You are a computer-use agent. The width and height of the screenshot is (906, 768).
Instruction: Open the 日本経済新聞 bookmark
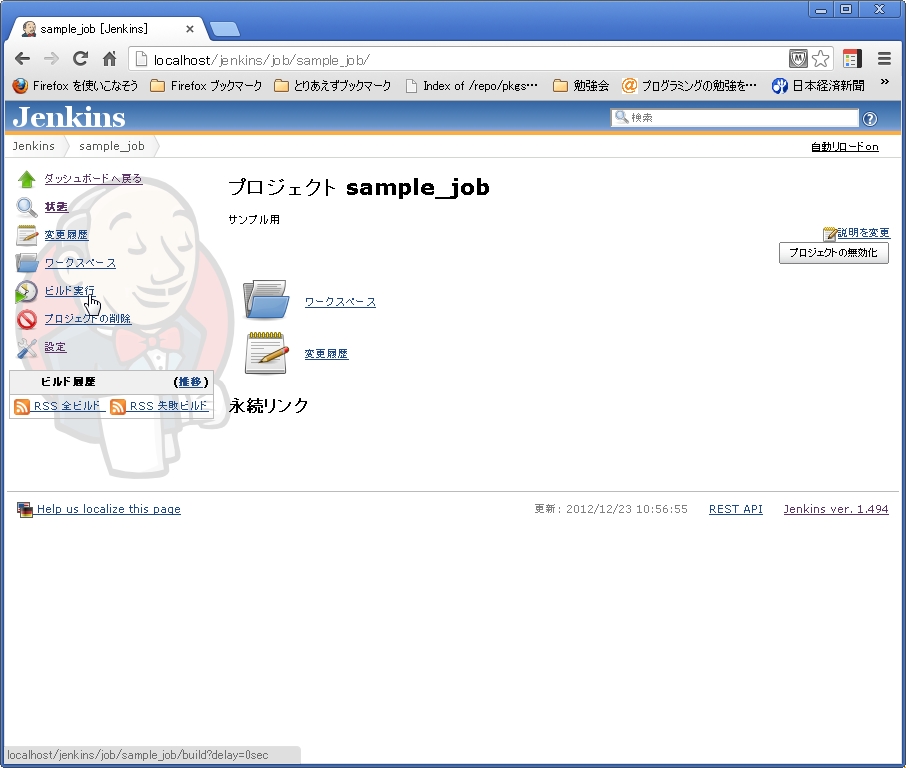818,86
